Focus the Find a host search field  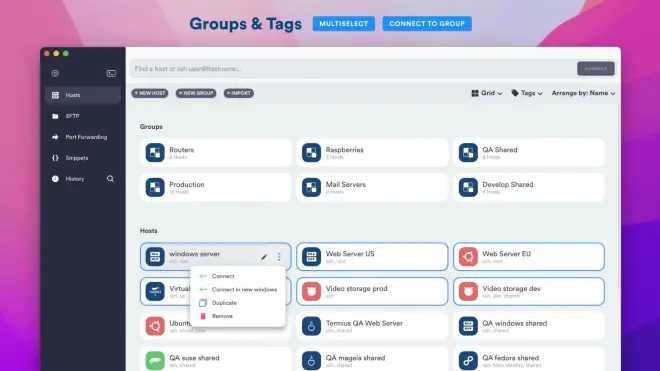coord(353,69)
